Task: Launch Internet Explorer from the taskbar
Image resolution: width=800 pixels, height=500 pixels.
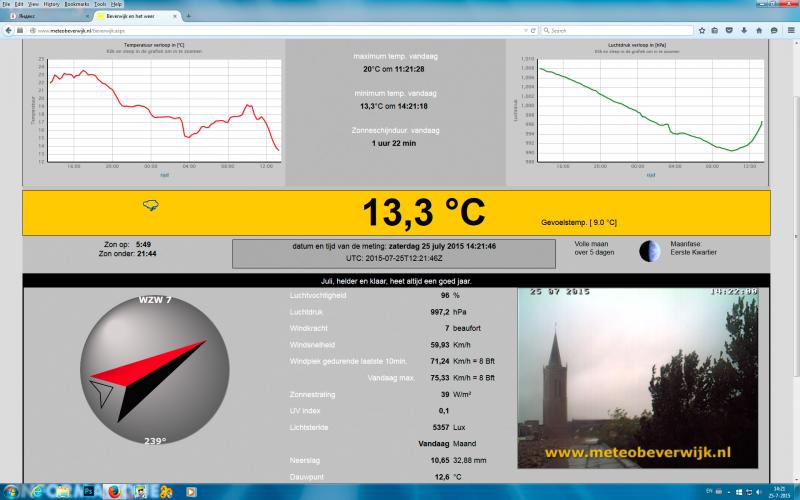Action: (36, 492)
